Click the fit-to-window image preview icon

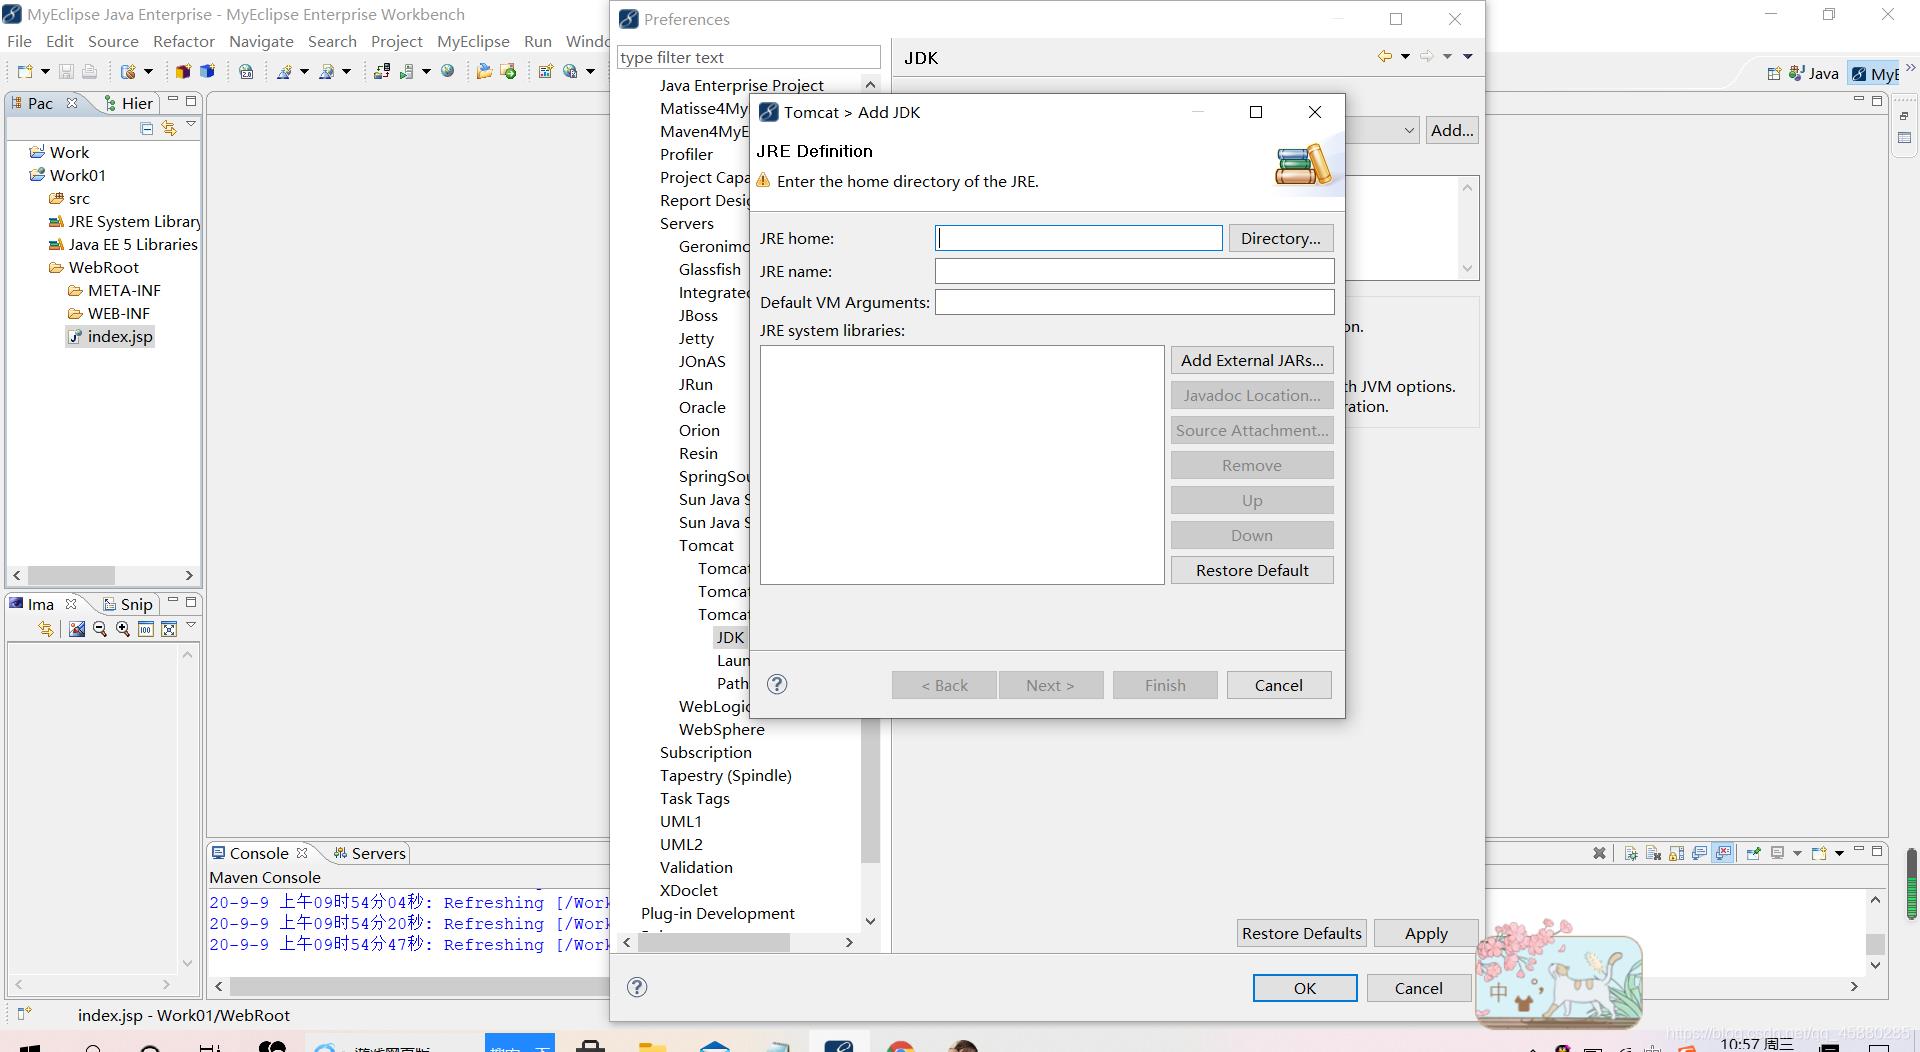(x=169, y=629)
